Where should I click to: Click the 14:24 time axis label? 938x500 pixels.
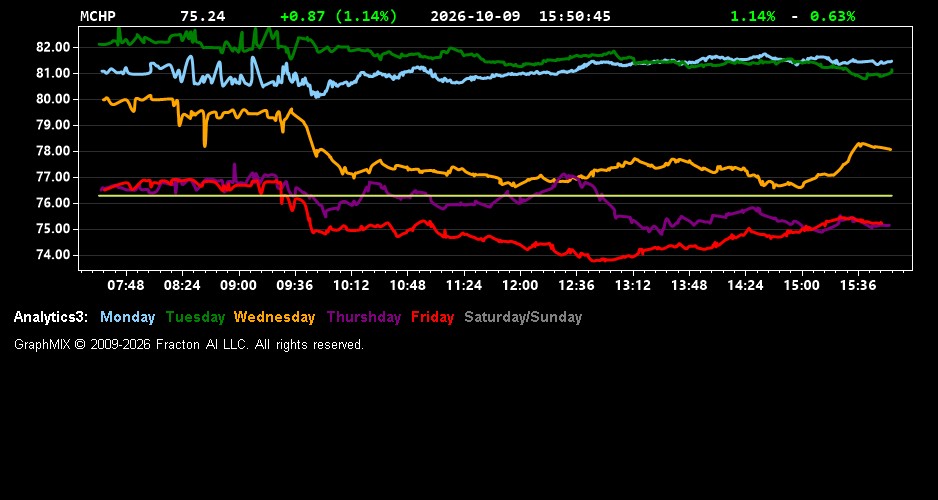tap(745, 286)
